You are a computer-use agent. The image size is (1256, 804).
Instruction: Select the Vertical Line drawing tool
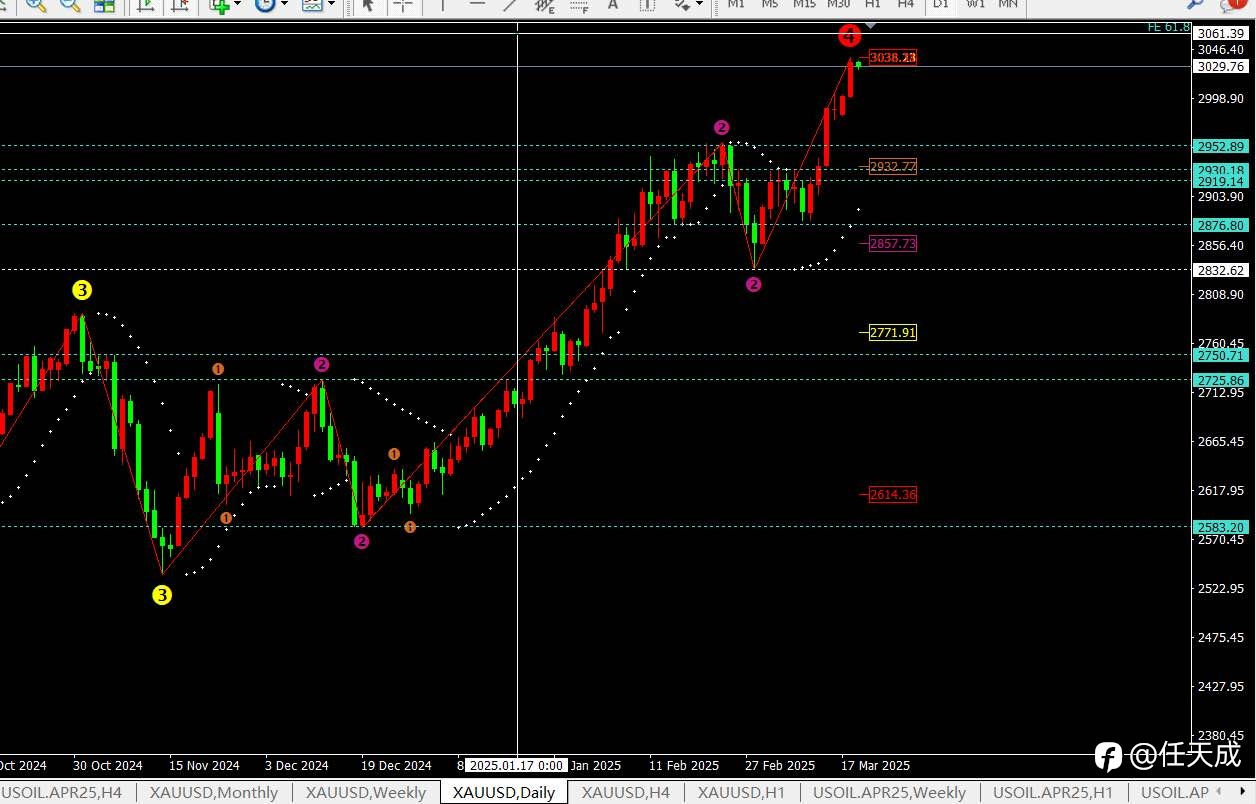443,5
